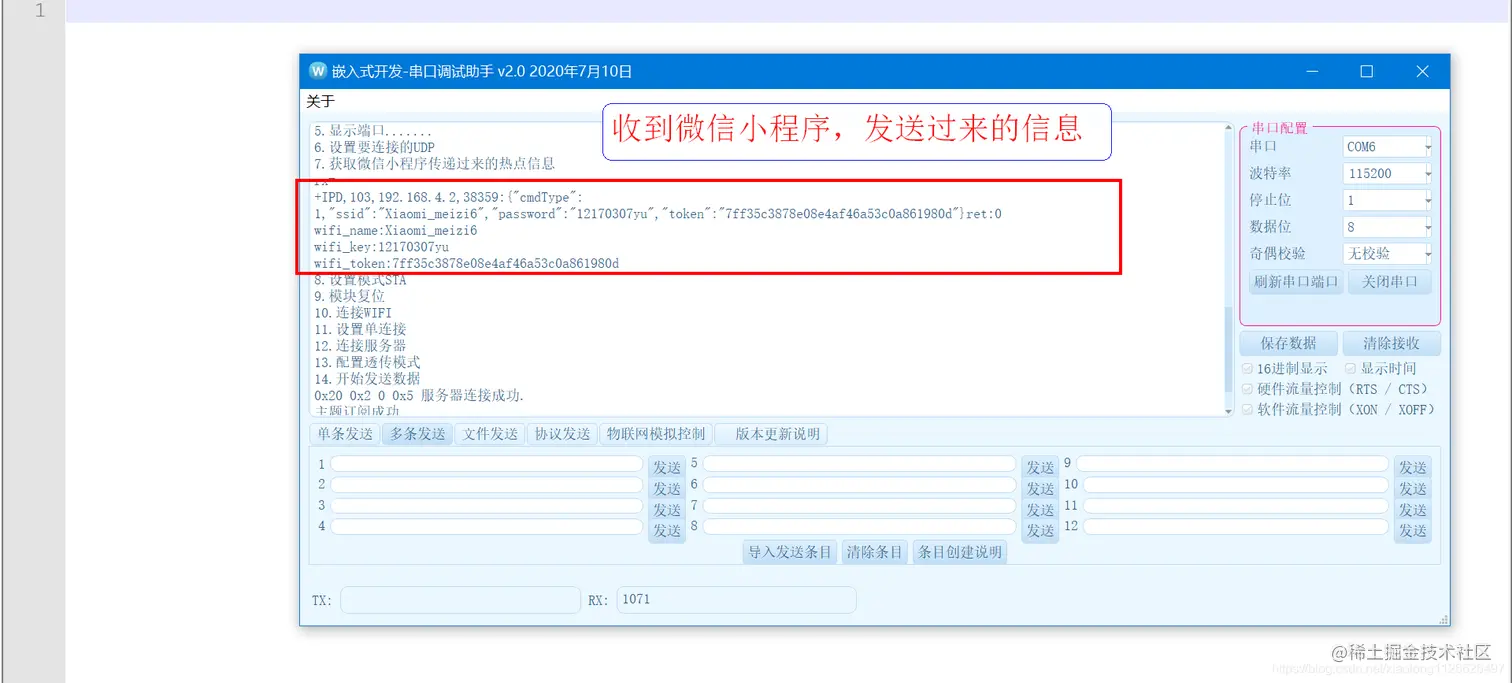
Task: Click into send entry field 10
Action: click(x=1235, y=485)
